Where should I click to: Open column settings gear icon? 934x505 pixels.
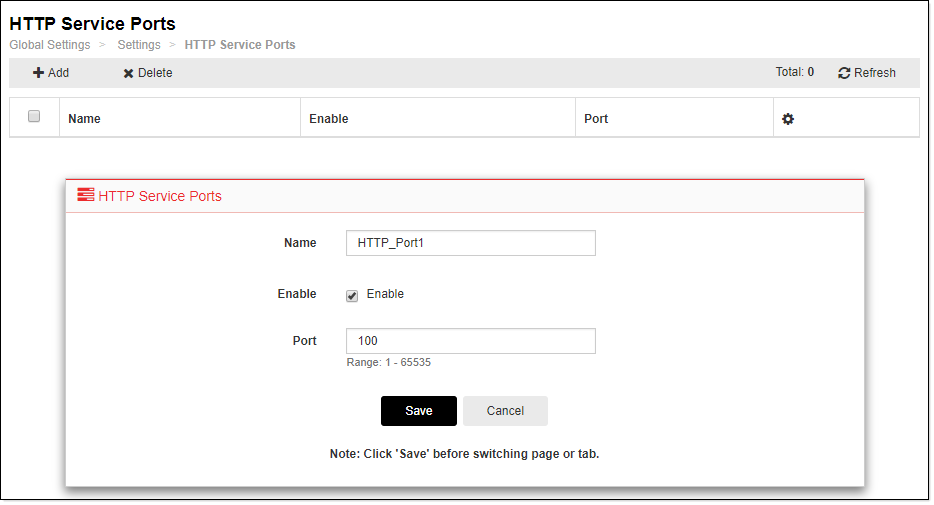[787, 119]
